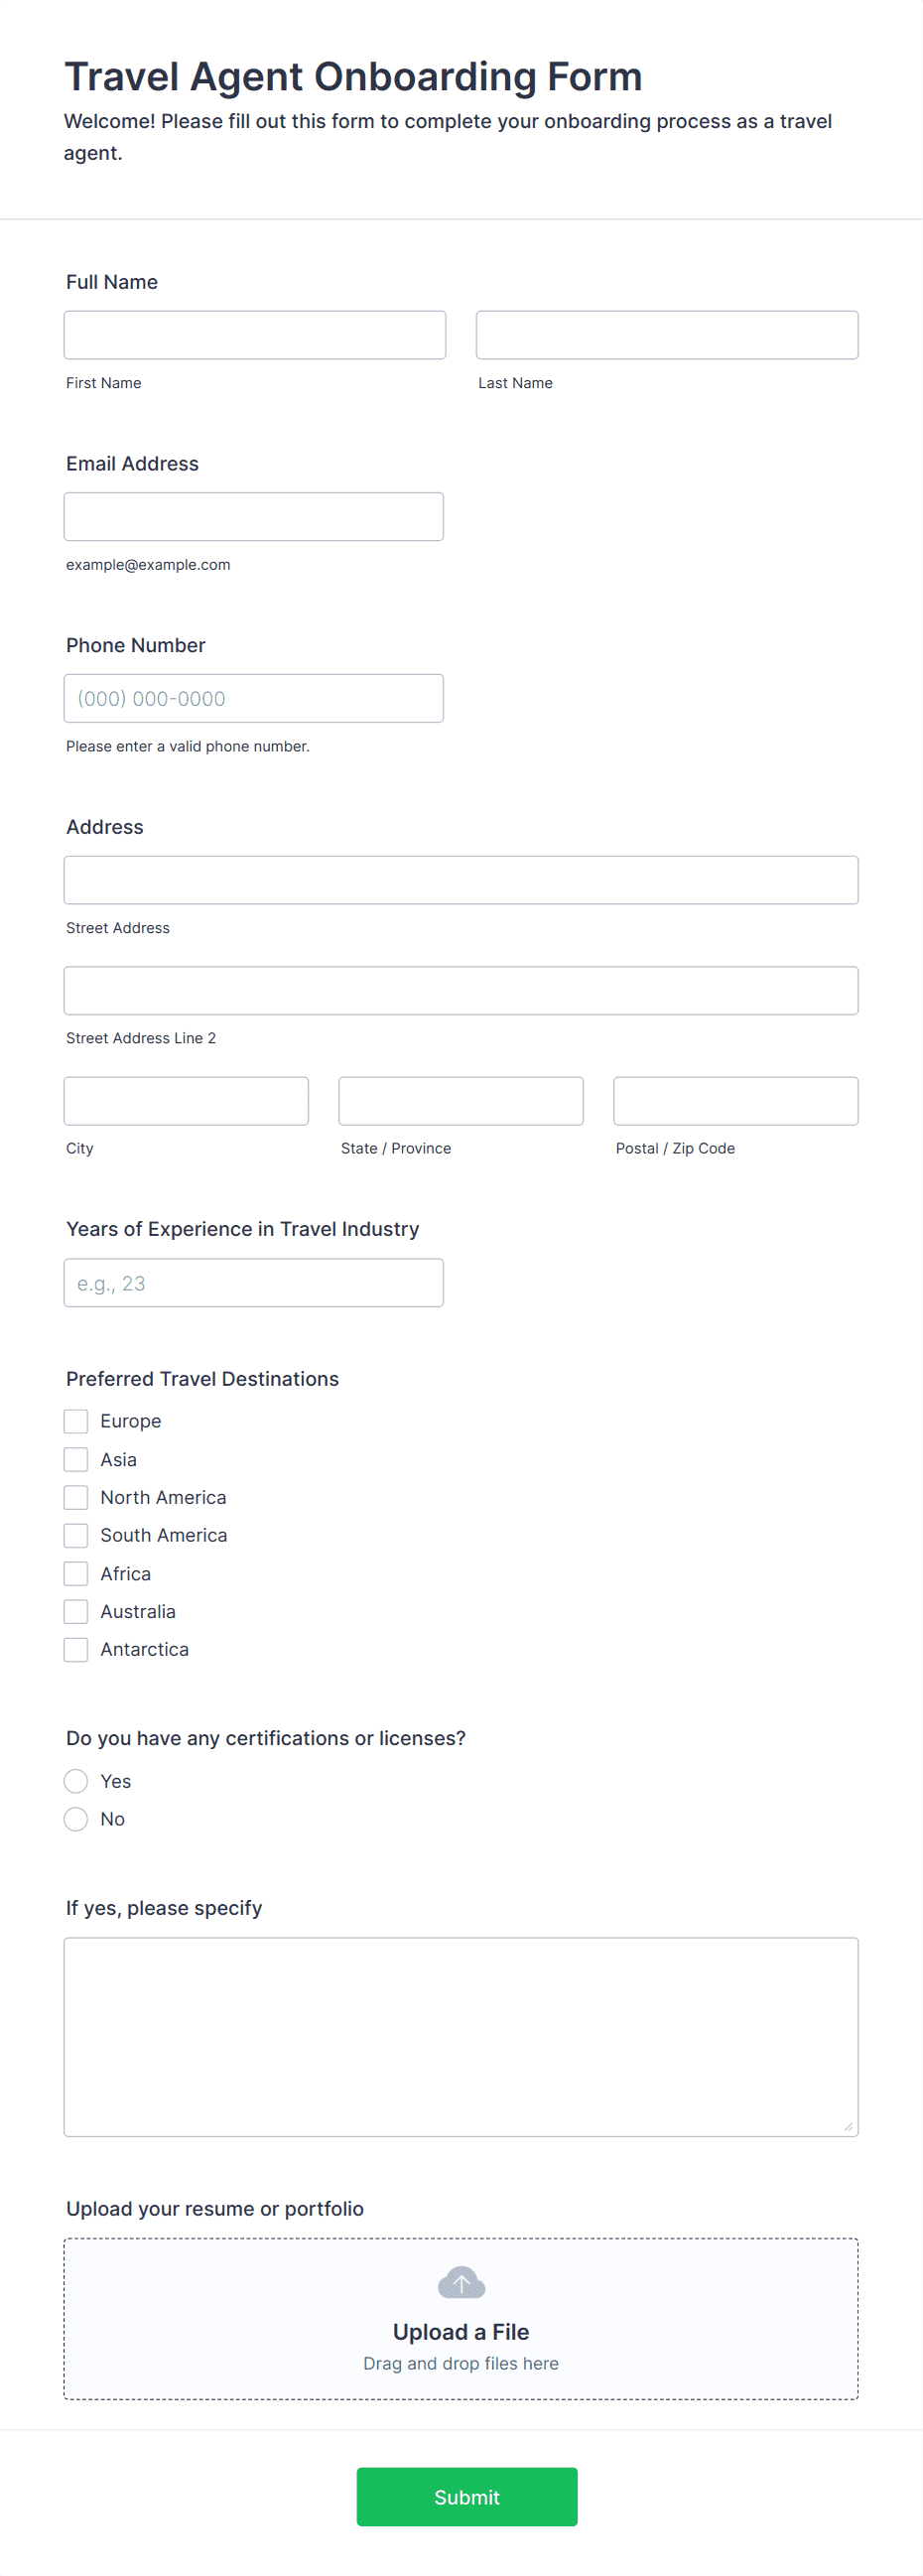Click into the Last Name field

point(667,335)
